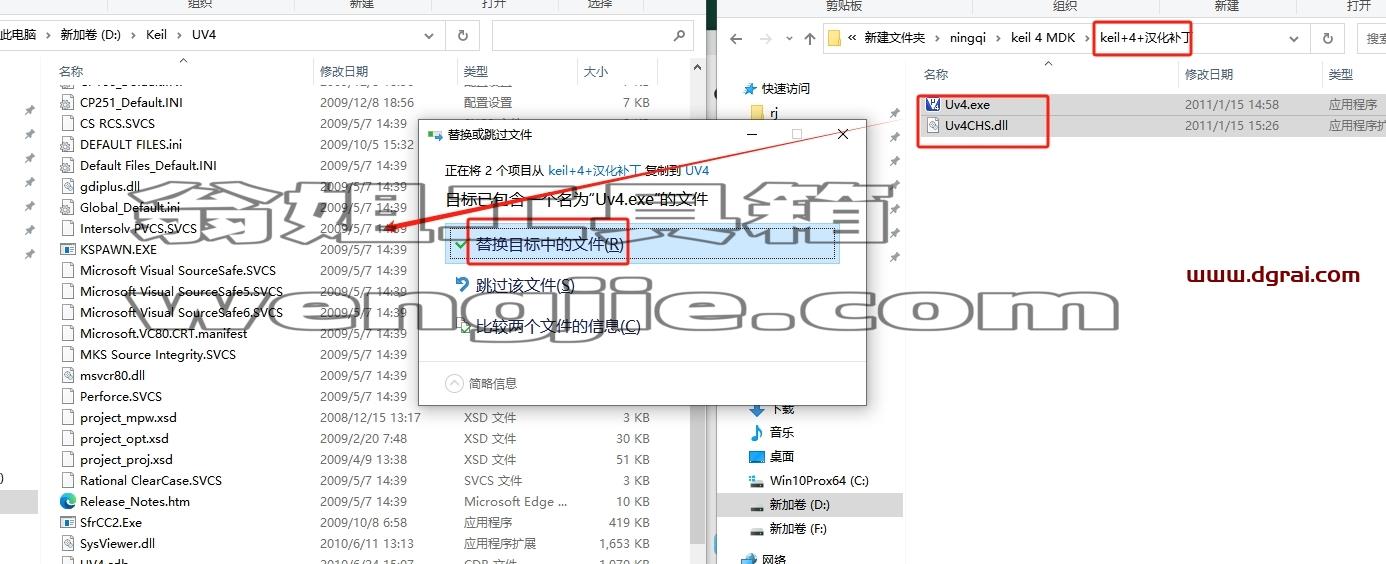The width and height of the screenshot is (1386, 564).
Task: Select project_proj.xsd file icon
Action: click(x=67, y=460)
